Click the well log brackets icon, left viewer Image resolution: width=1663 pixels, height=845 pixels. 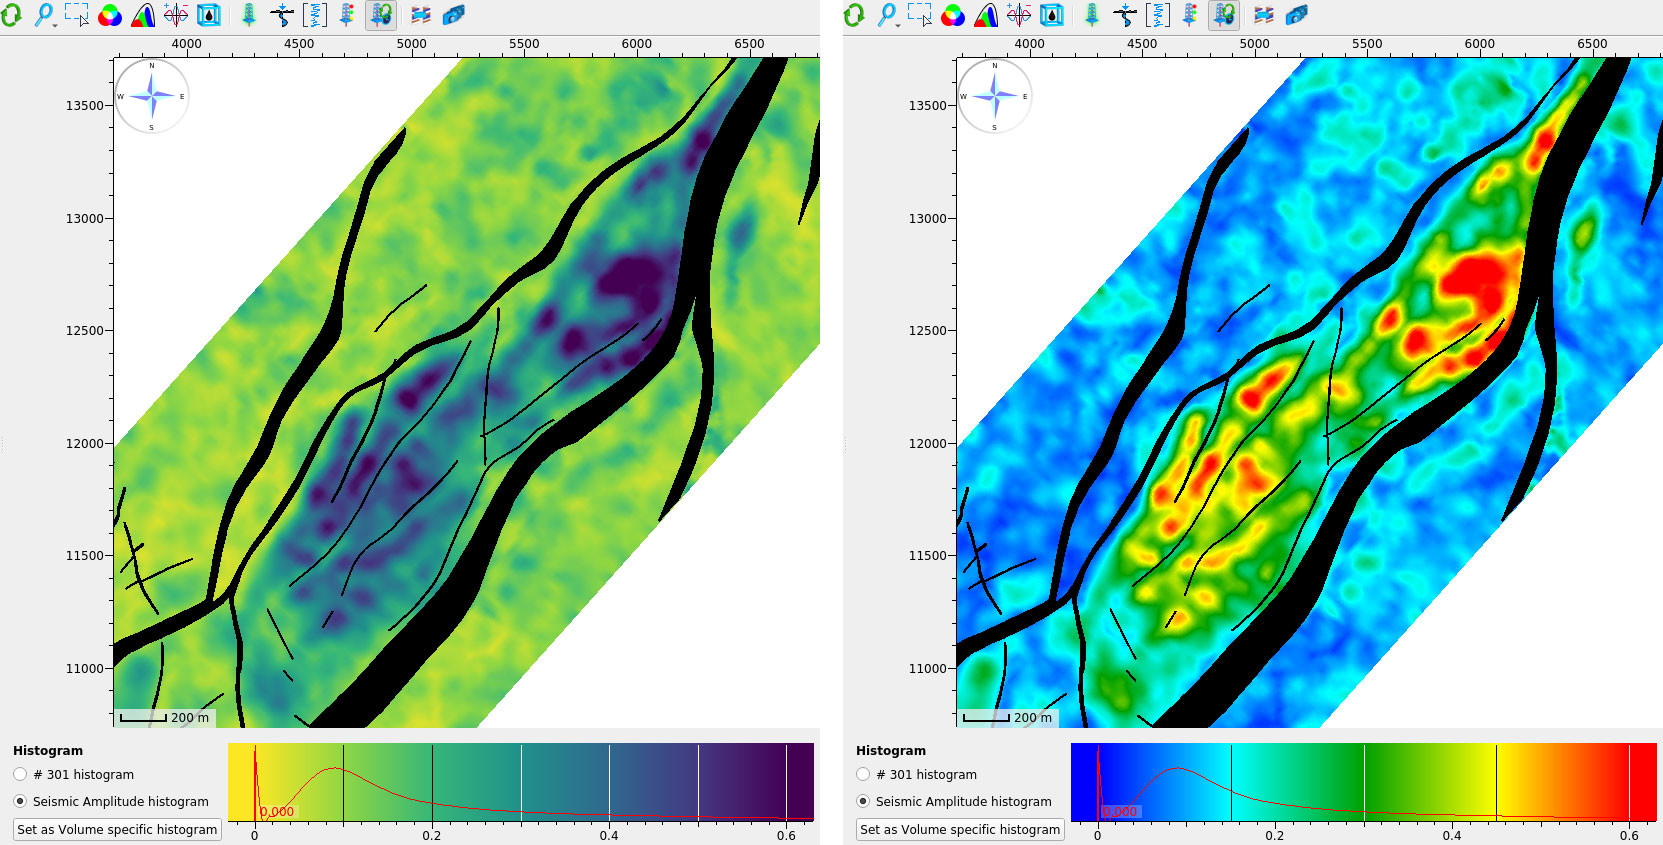coord(315,15)
